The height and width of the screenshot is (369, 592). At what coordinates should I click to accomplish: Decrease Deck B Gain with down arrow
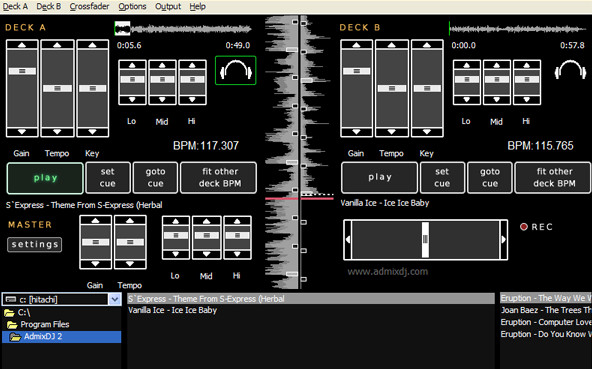click(x=356, y=132)
